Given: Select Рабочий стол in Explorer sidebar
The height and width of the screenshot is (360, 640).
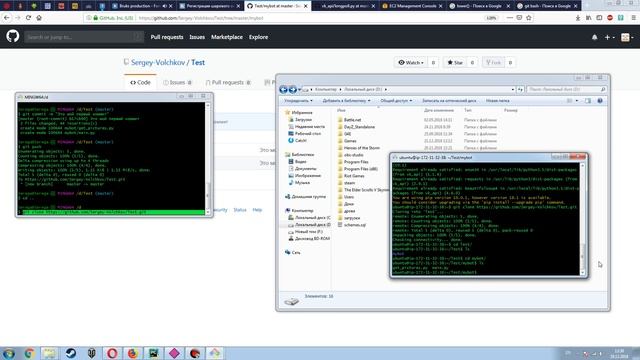Looking at the screenshot, I should 308,133.
